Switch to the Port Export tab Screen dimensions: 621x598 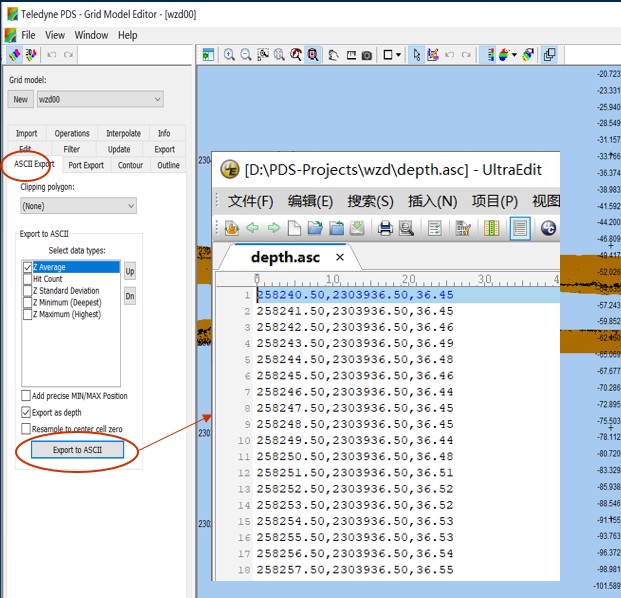tap(86, 165)
